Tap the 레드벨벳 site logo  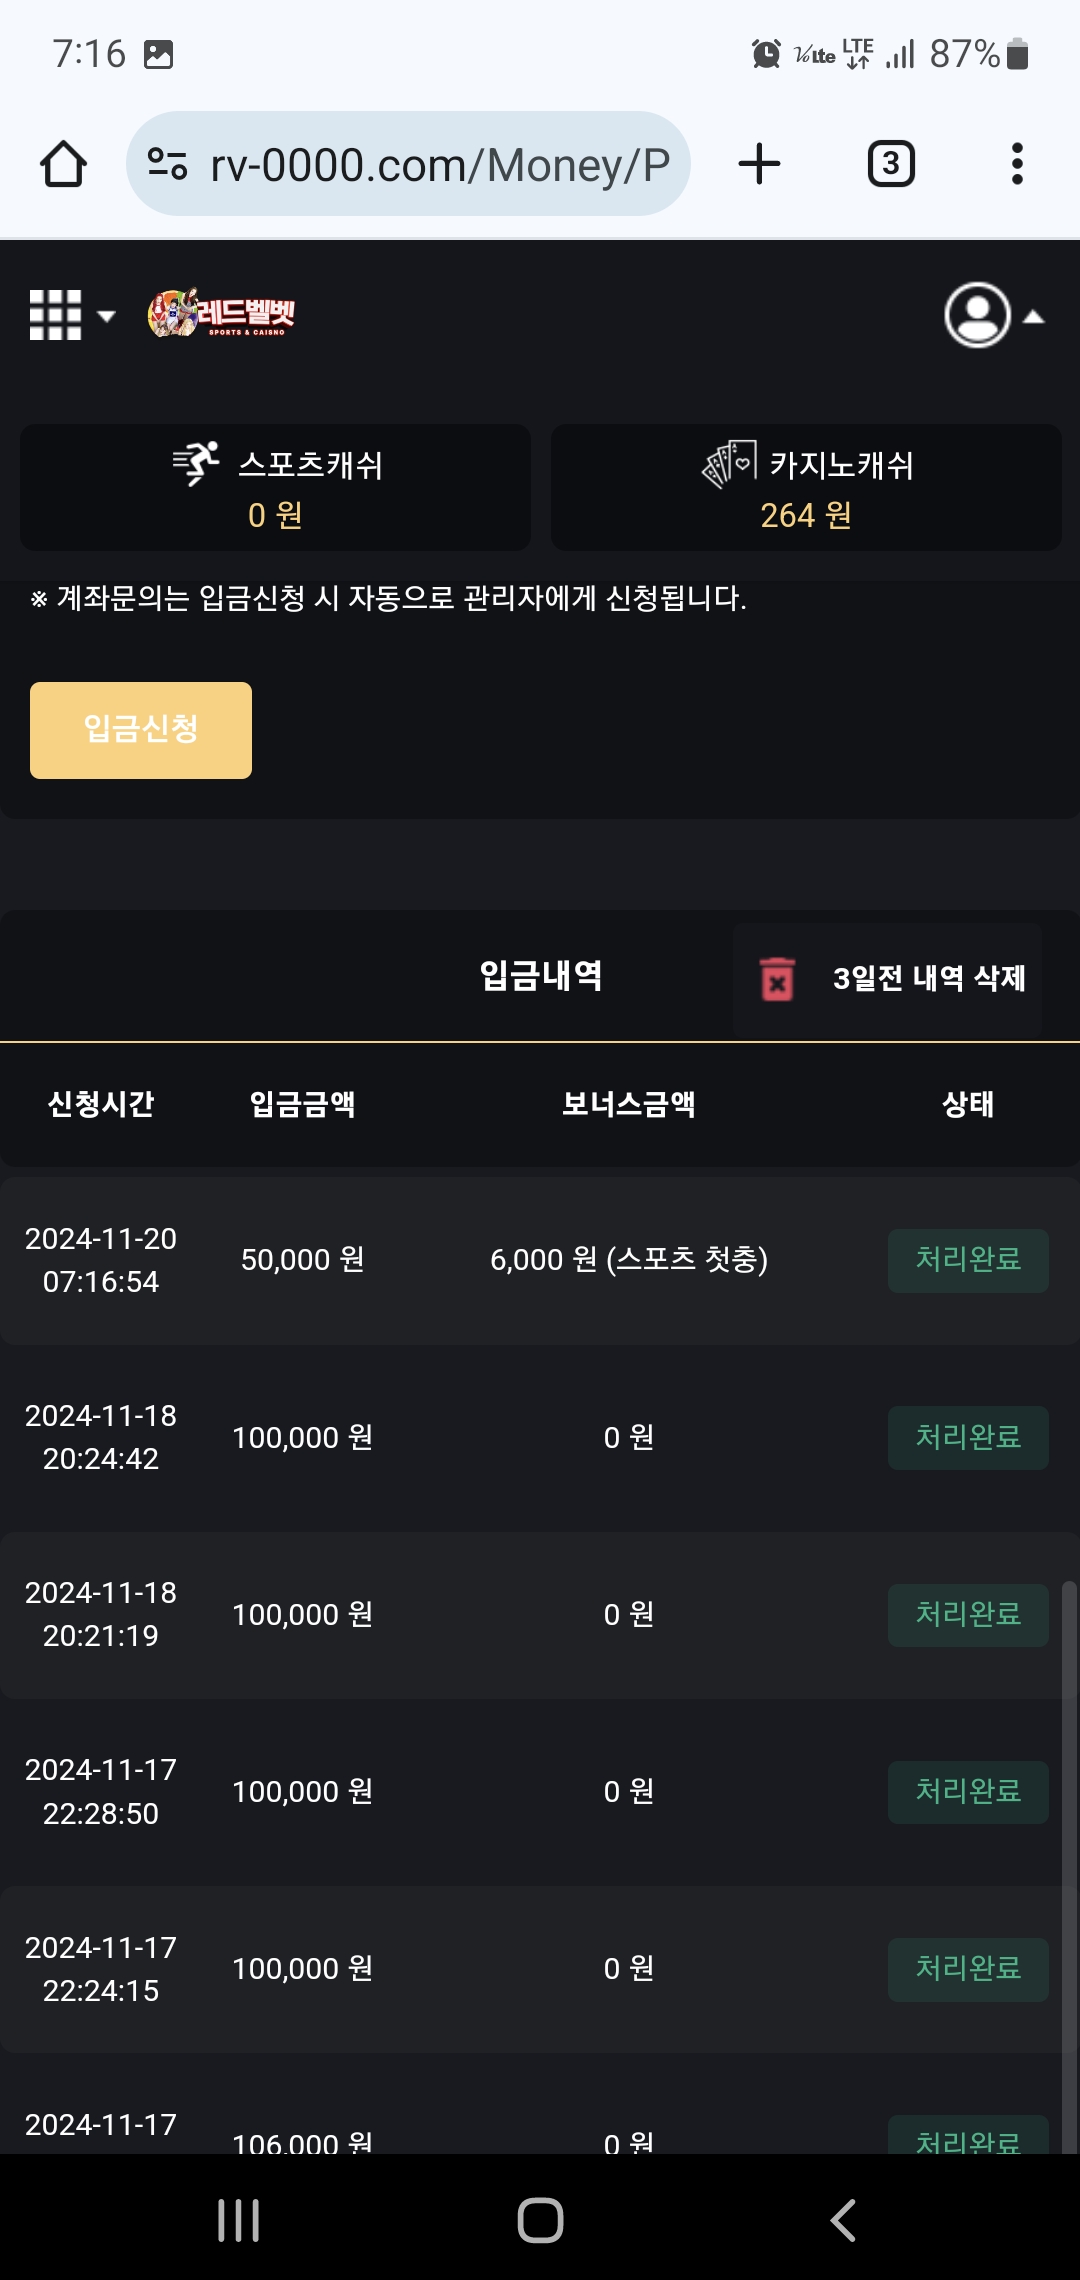tap(221, 314)
